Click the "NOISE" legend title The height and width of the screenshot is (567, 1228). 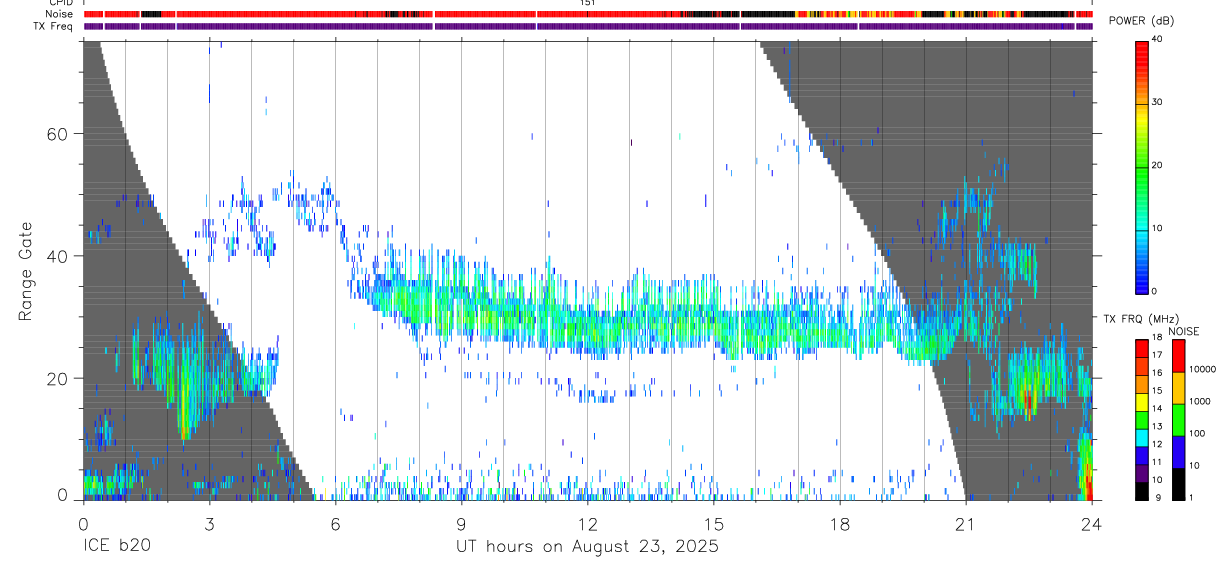click(x=1183, y=331)
